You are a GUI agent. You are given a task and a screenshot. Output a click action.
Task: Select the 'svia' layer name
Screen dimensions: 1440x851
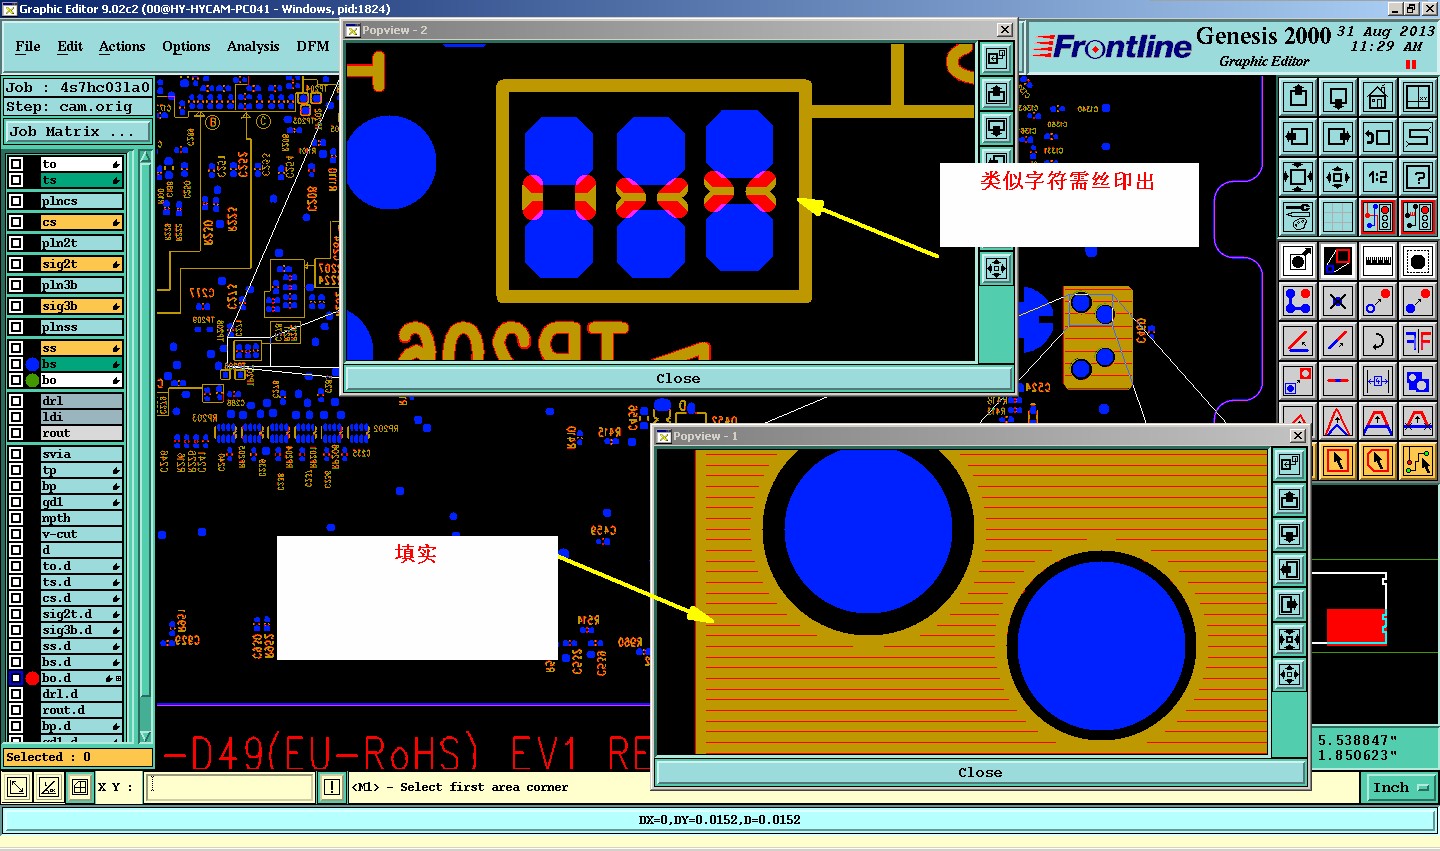click(x=81, y=454)
